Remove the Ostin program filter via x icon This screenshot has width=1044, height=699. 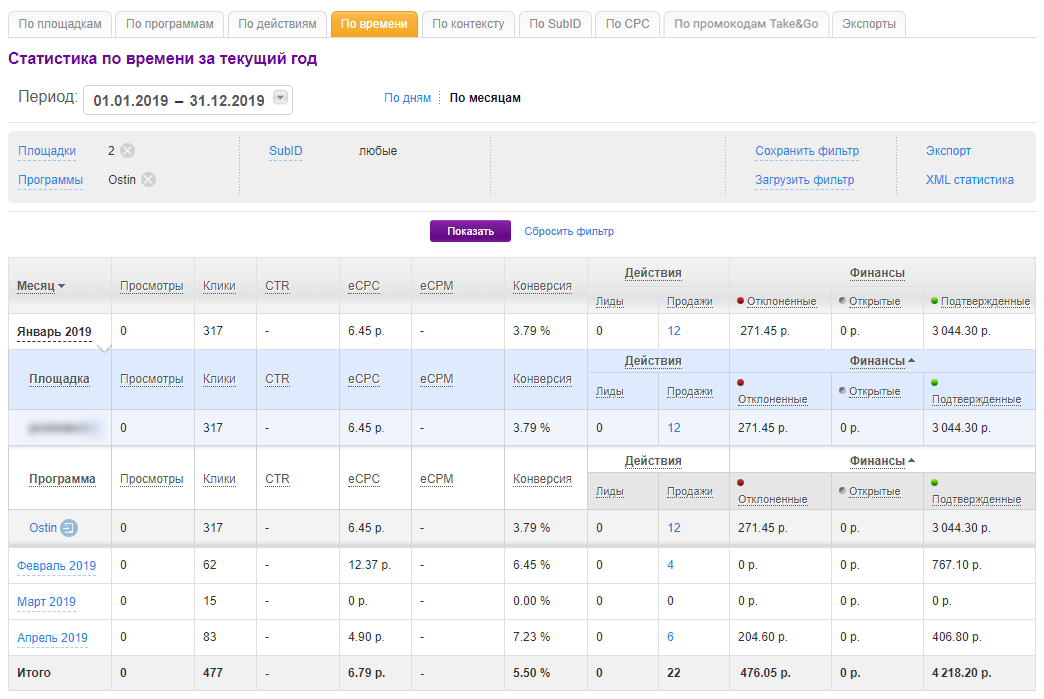[x=148, y=180]
